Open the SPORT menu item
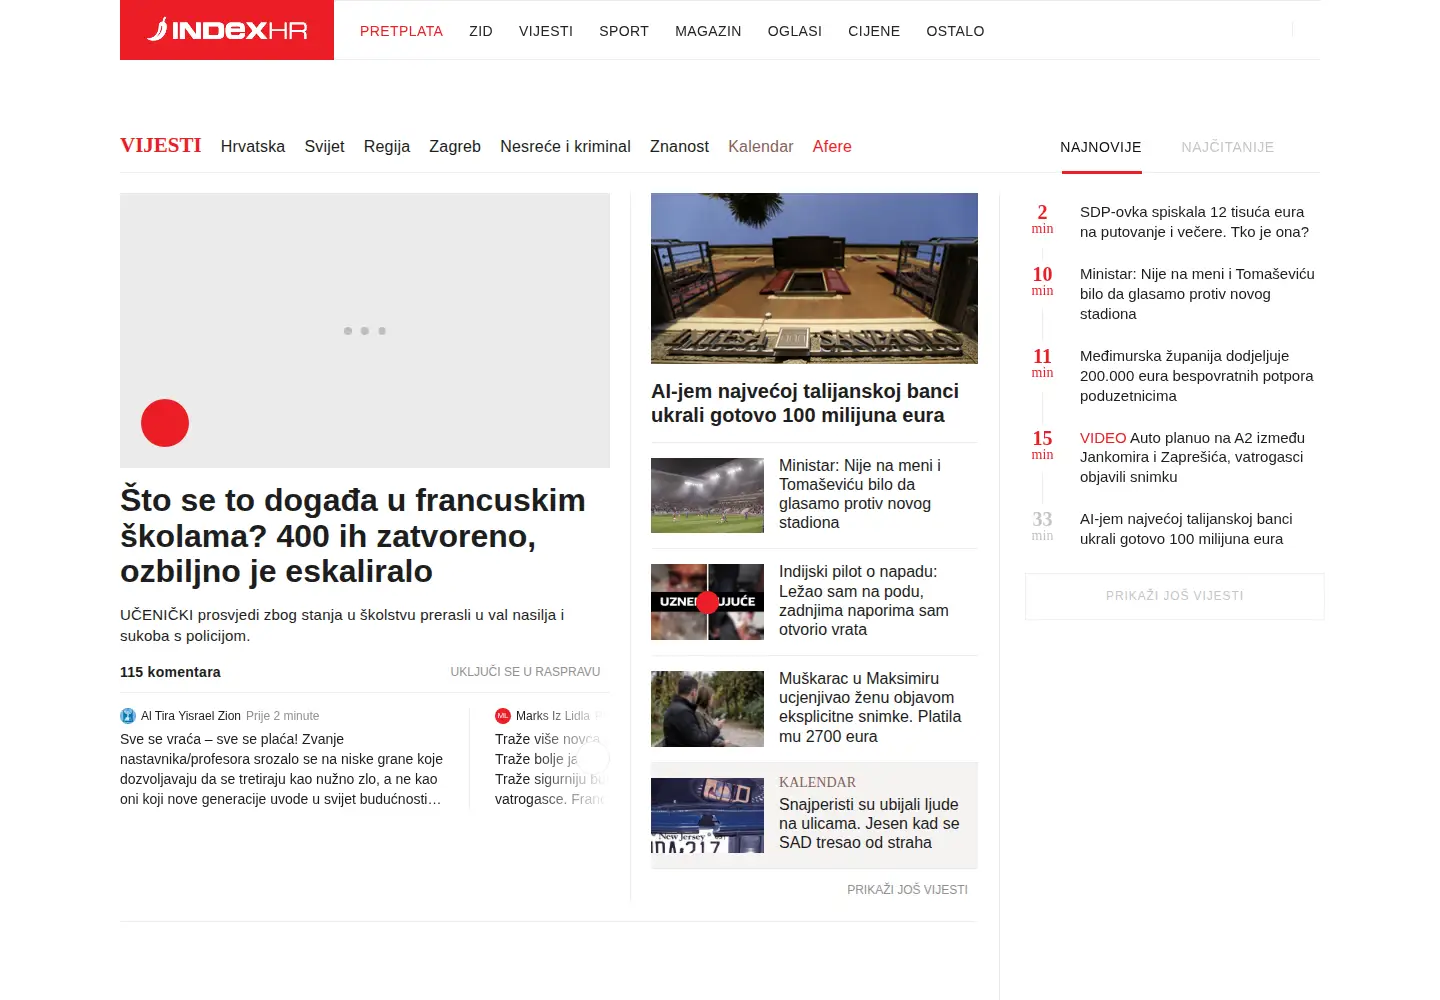1440x1000 pixels. pos(624,31)
